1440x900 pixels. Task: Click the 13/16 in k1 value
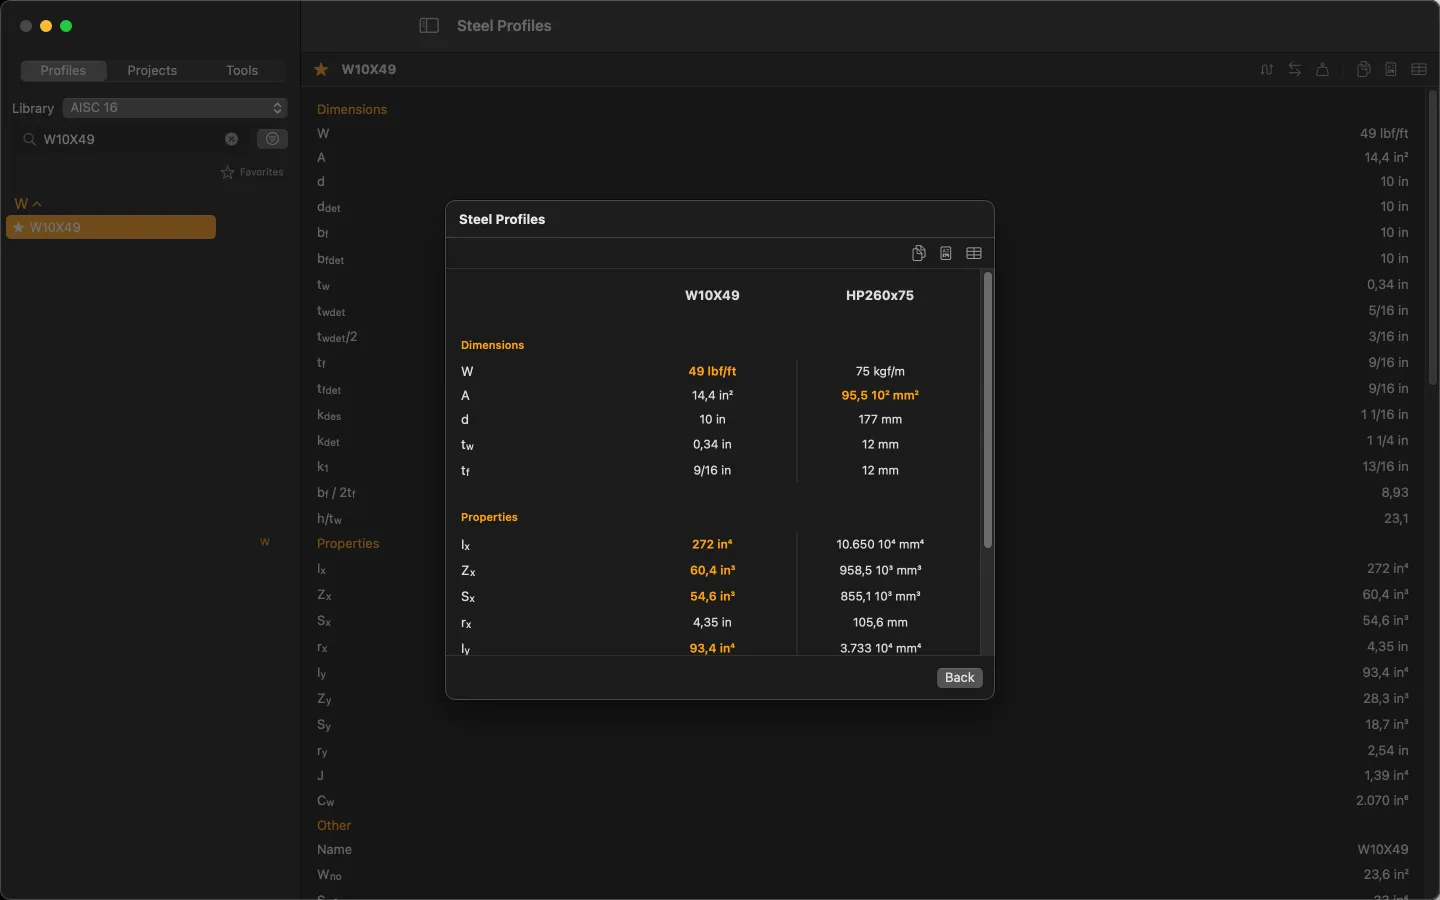[1385, 466]
